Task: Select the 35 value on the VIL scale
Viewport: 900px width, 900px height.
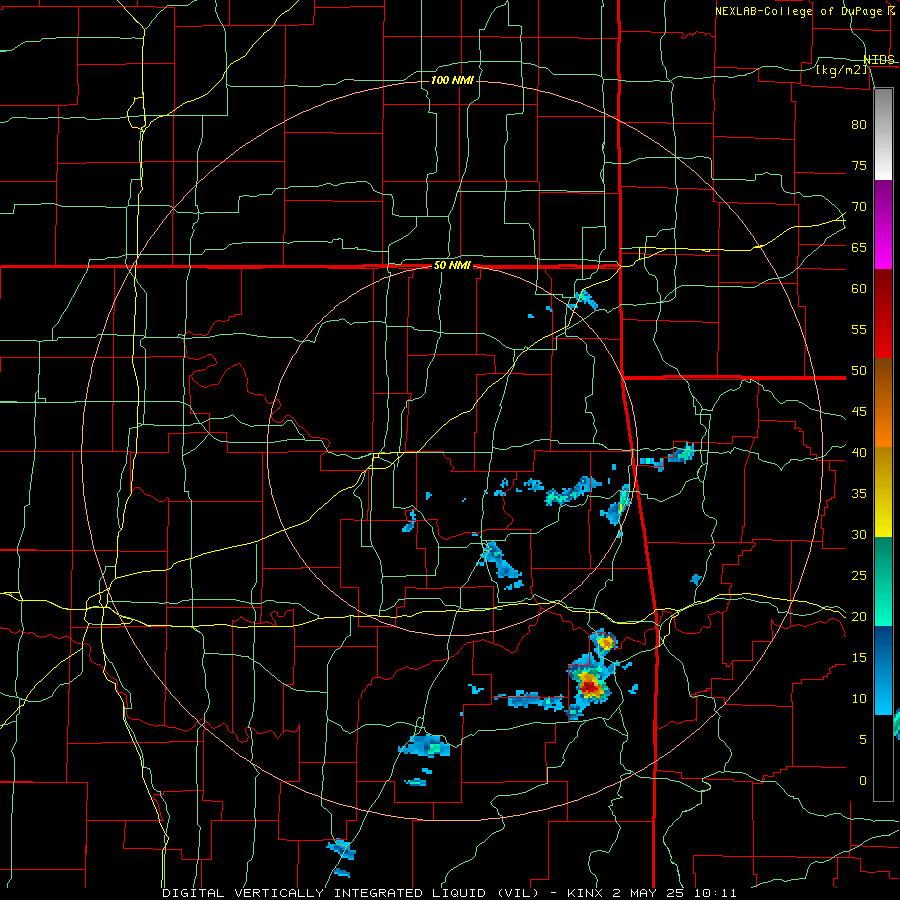Action: (x=859, y=494)
